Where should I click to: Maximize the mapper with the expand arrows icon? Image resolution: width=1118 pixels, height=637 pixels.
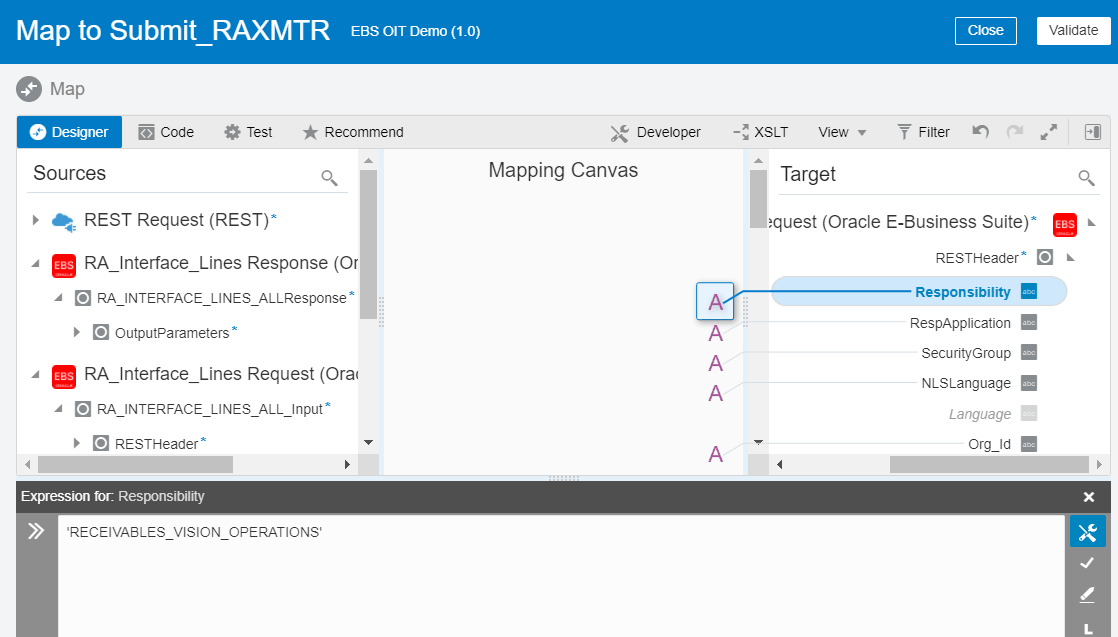tap(1049, 131)
